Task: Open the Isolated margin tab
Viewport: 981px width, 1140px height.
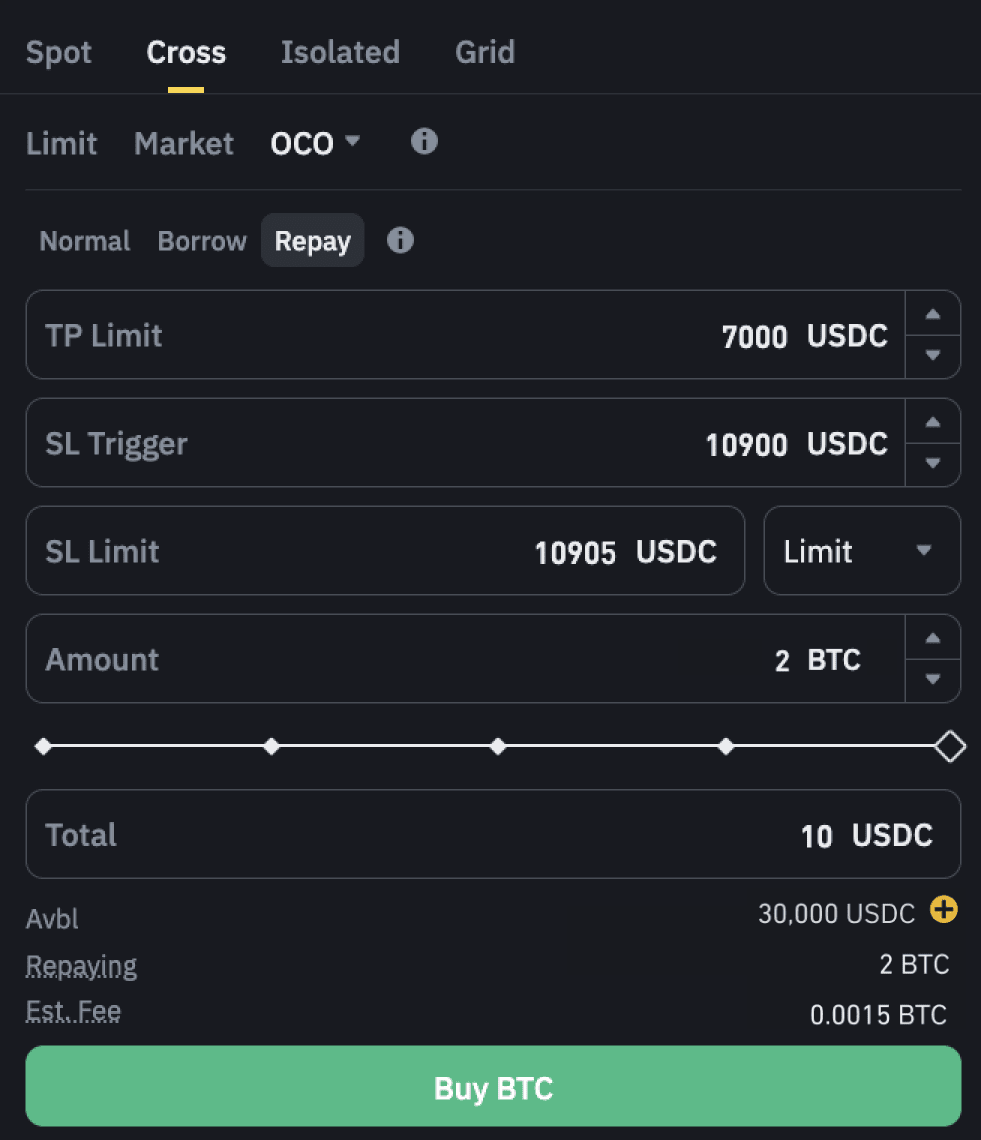Action: coord(340,52)
